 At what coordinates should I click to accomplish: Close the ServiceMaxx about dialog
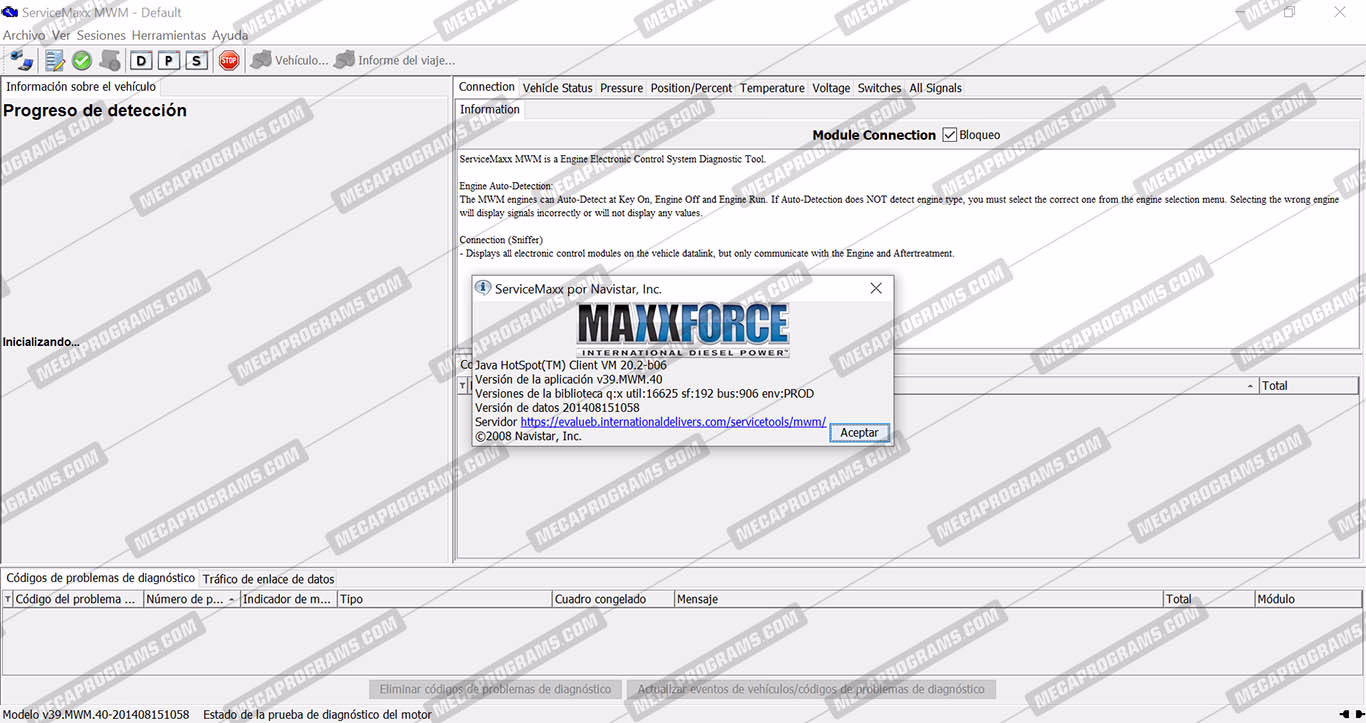(x=876, y=288)
